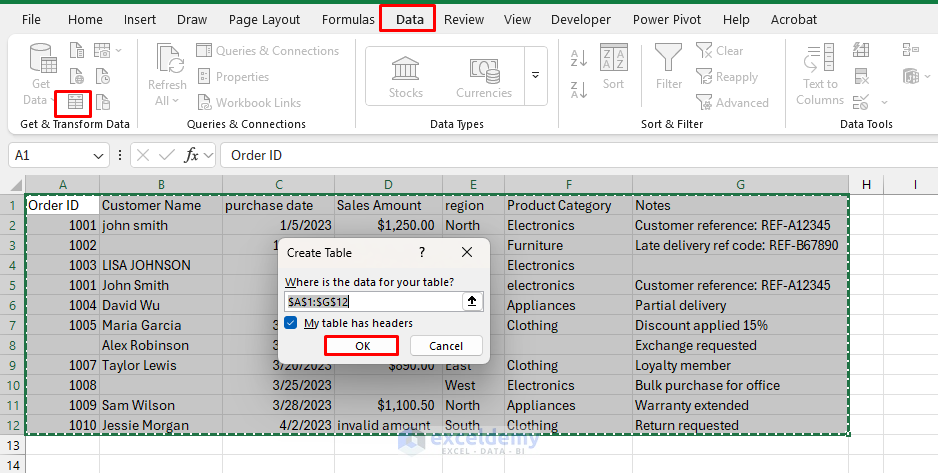The height and width of the screenshot is (473, 938).
Task: Clear the applied filter
Action: point(720,51)
